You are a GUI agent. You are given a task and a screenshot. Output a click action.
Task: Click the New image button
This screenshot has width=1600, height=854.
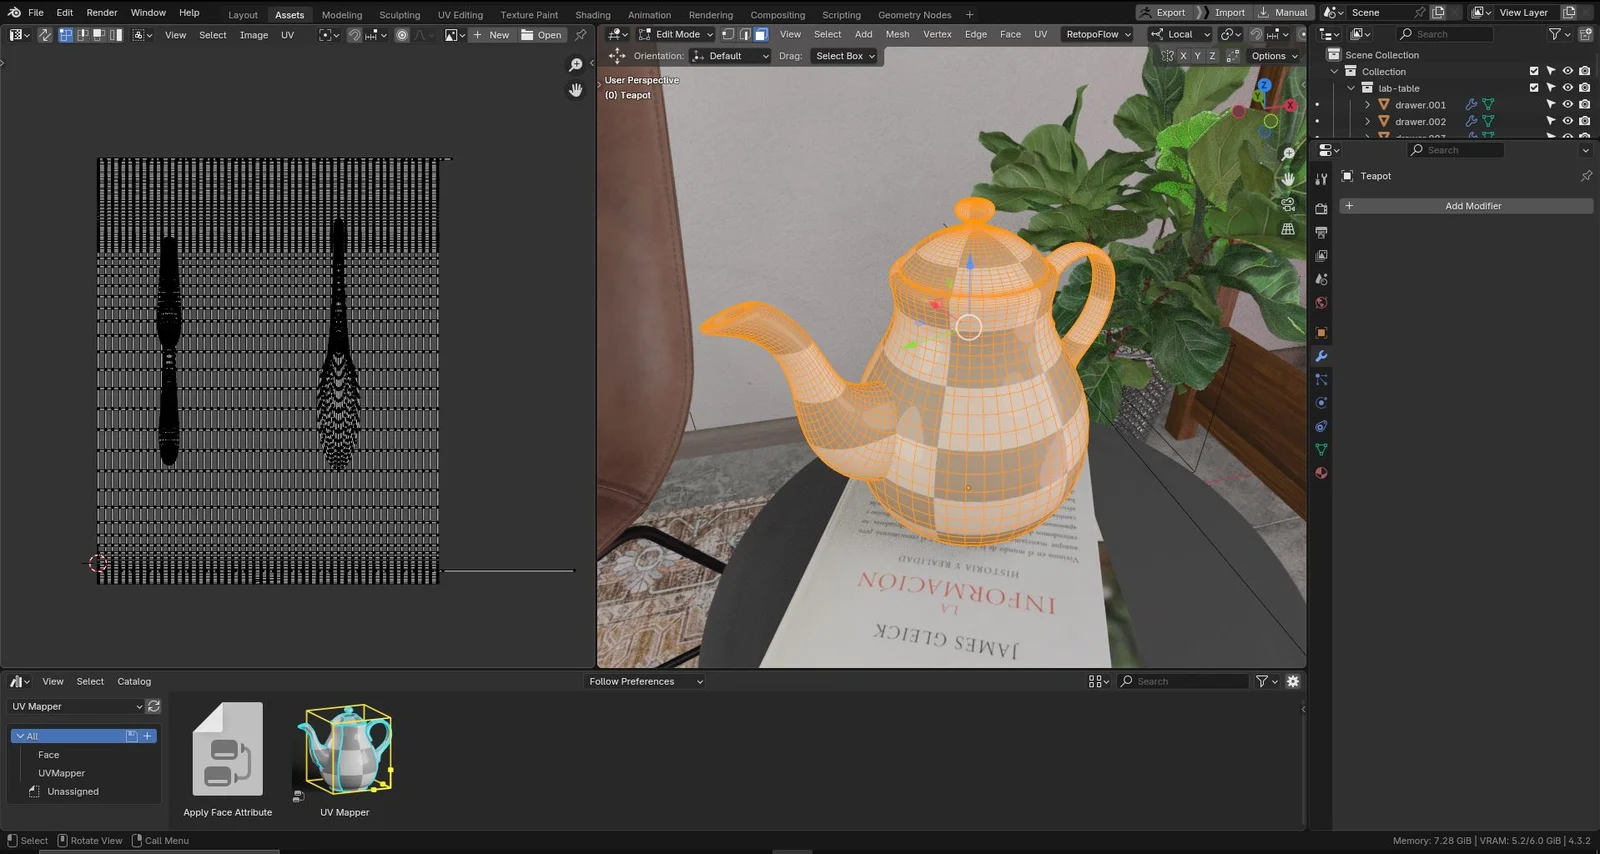click(x=490, y=35)
